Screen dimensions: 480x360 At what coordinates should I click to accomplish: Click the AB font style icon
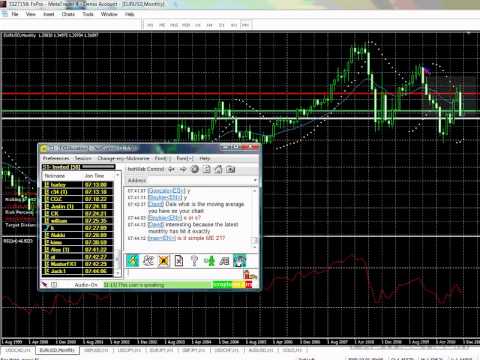pyautogui.click(x=224, y=261)
